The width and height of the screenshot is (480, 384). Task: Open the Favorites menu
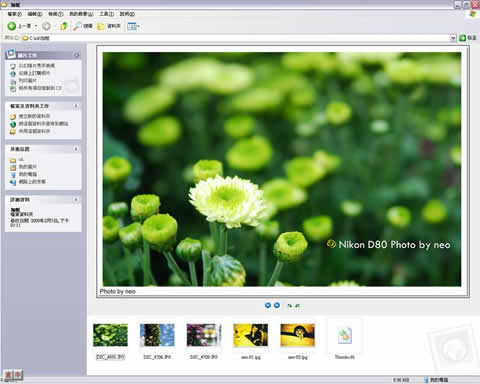[x=81, y=14]
